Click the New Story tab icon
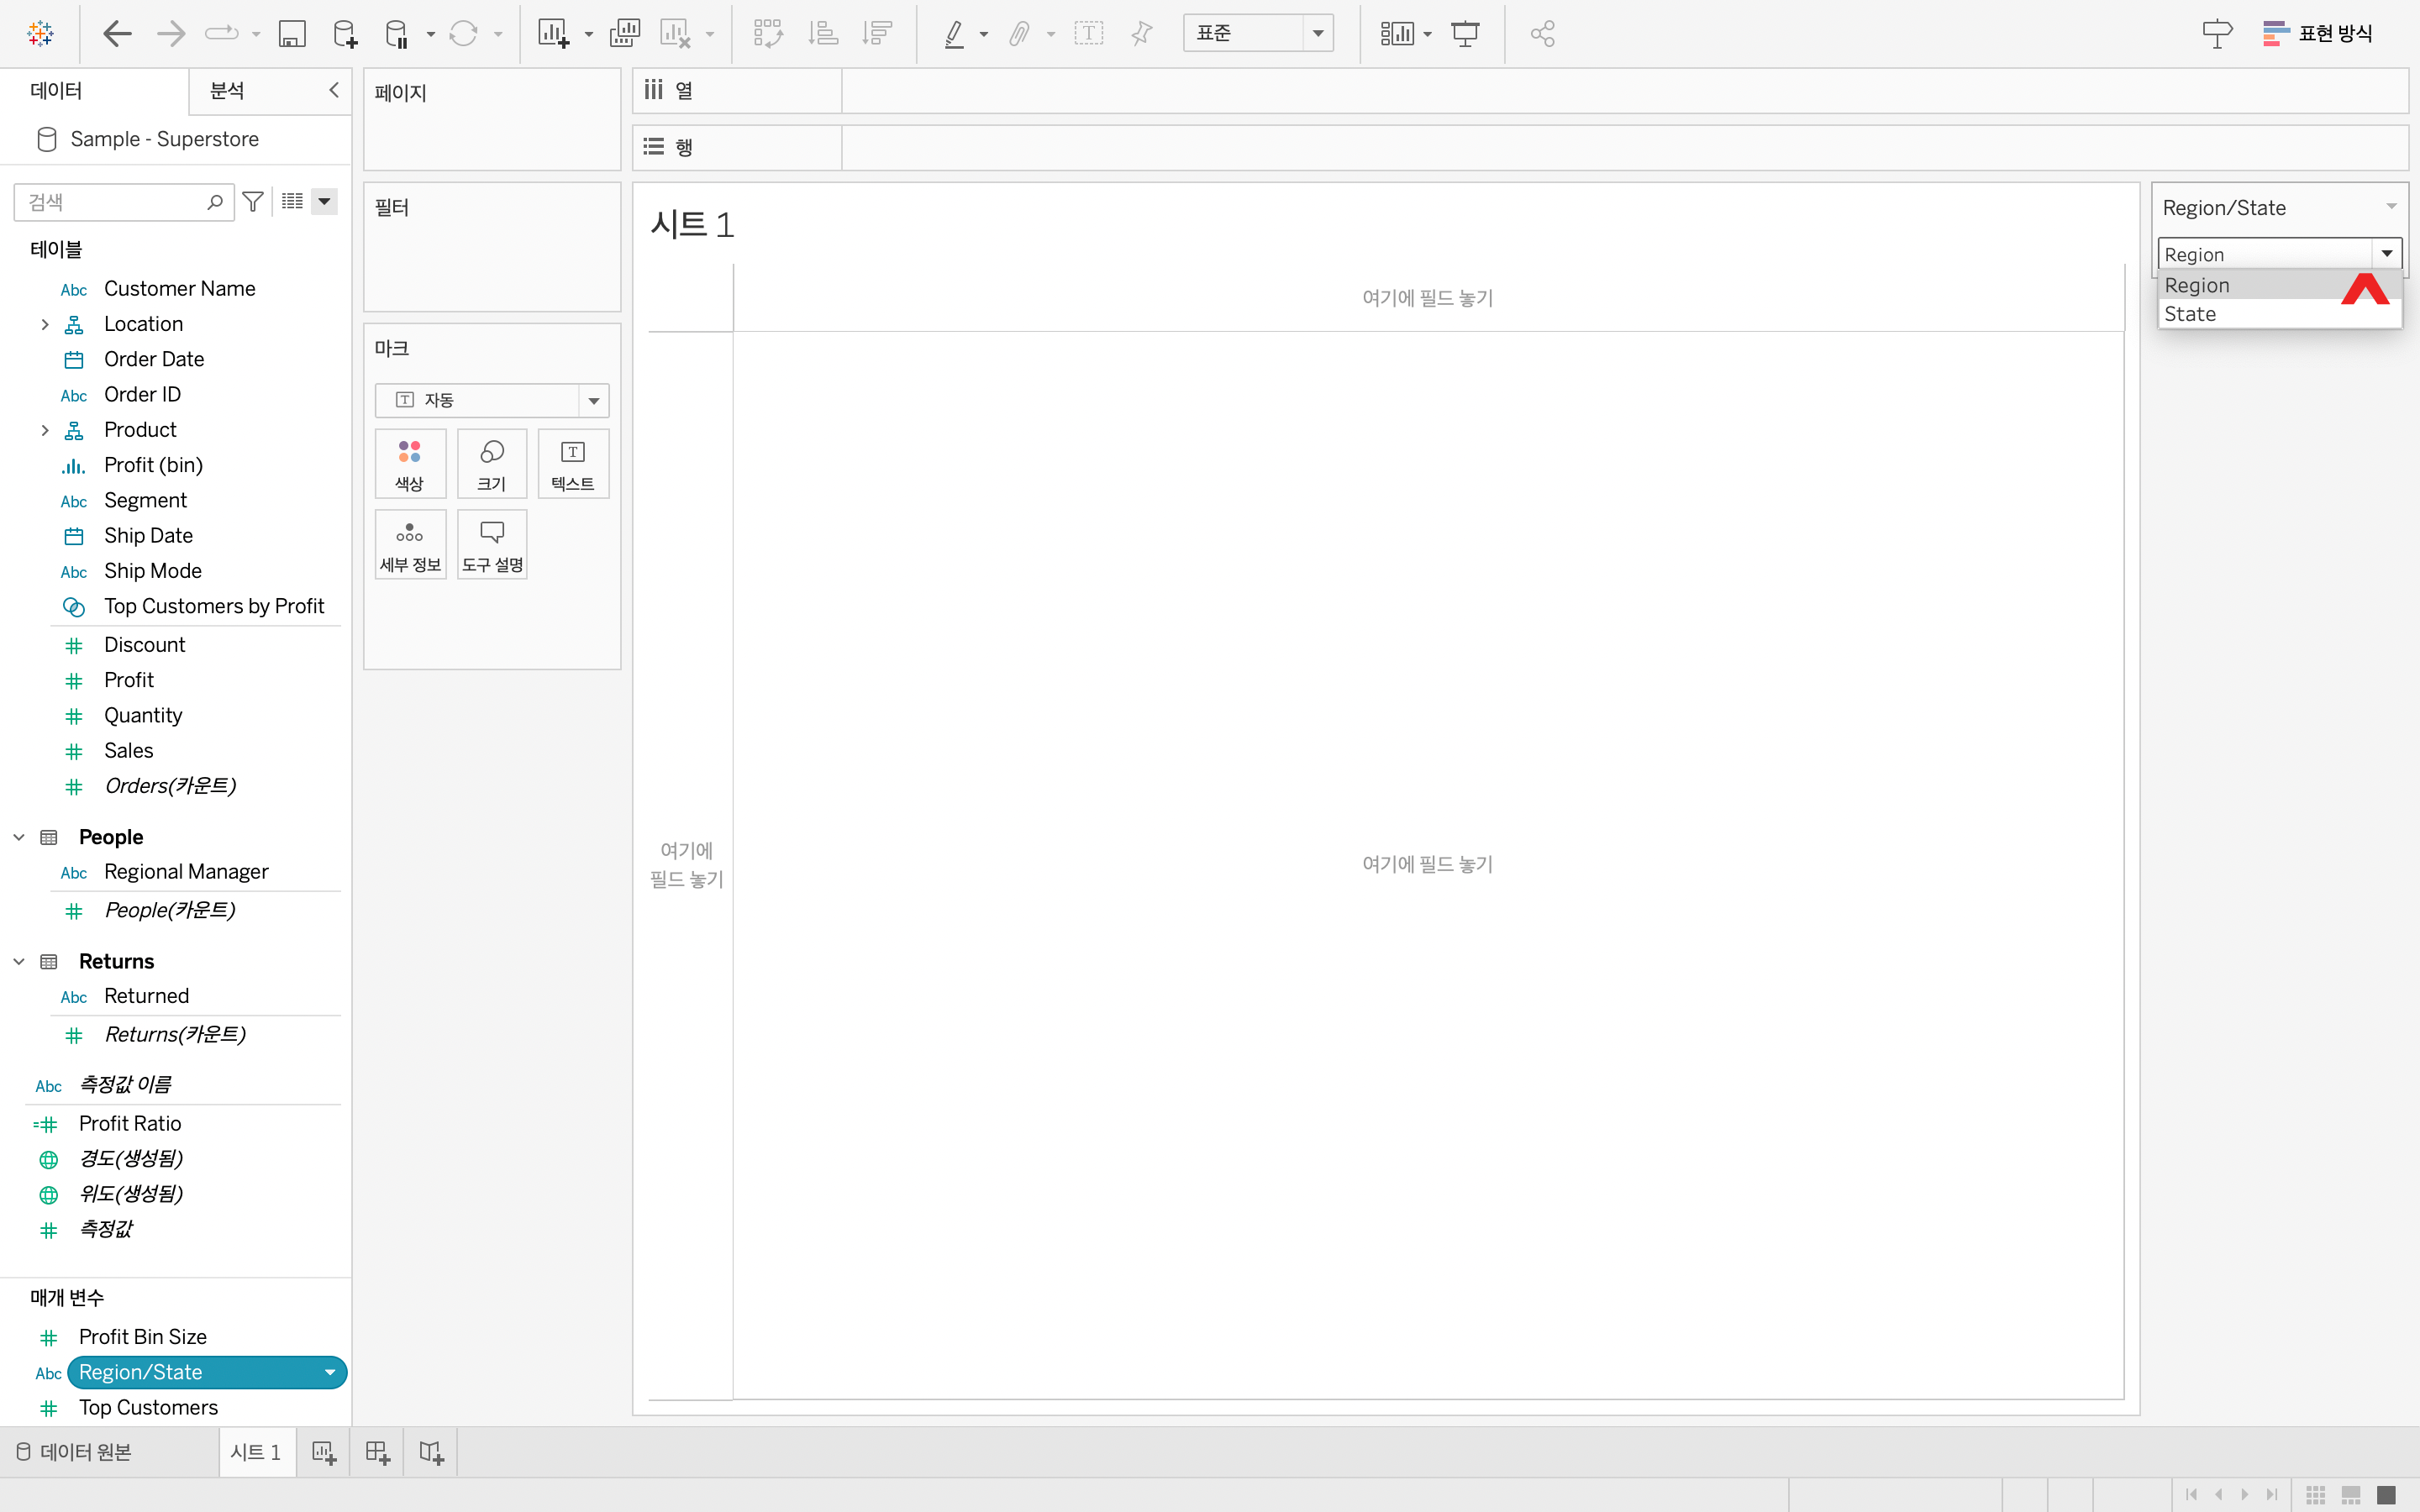This screenshot has width=2420, height=1512. [x=431, y=1452]
